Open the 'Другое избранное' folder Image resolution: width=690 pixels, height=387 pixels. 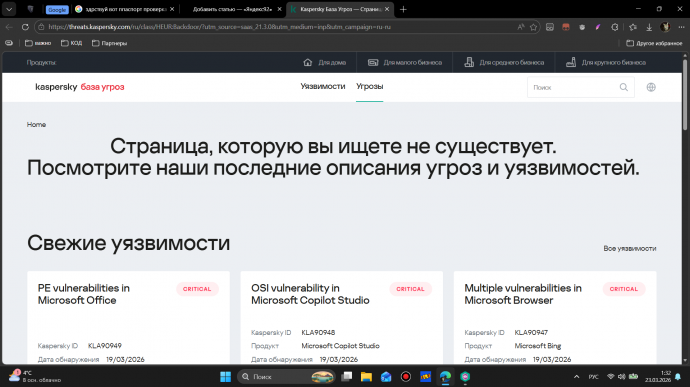[654, 43]
